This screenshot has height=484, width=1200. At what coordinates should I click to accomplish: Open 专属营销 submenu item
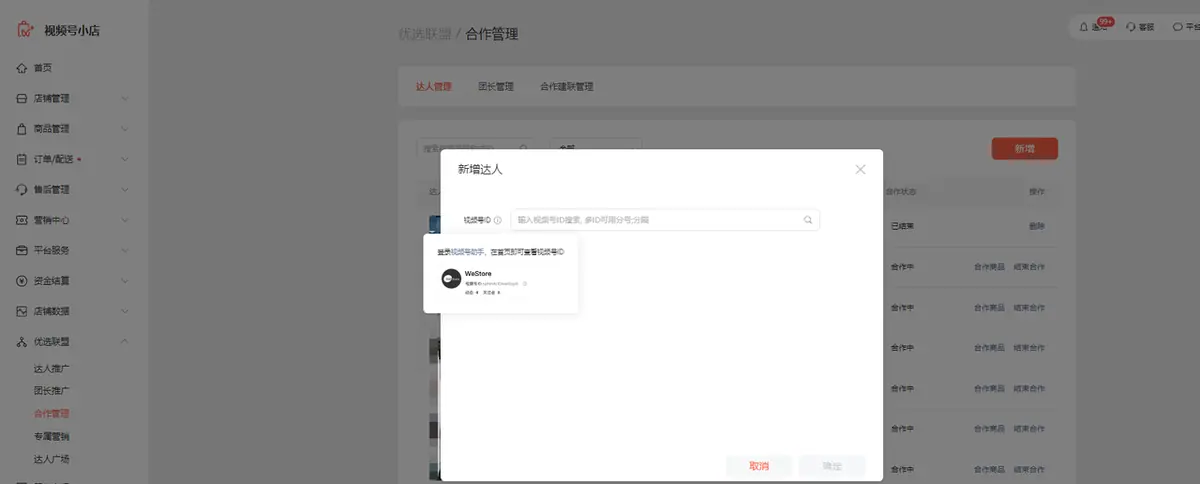(x=52, y=436)
